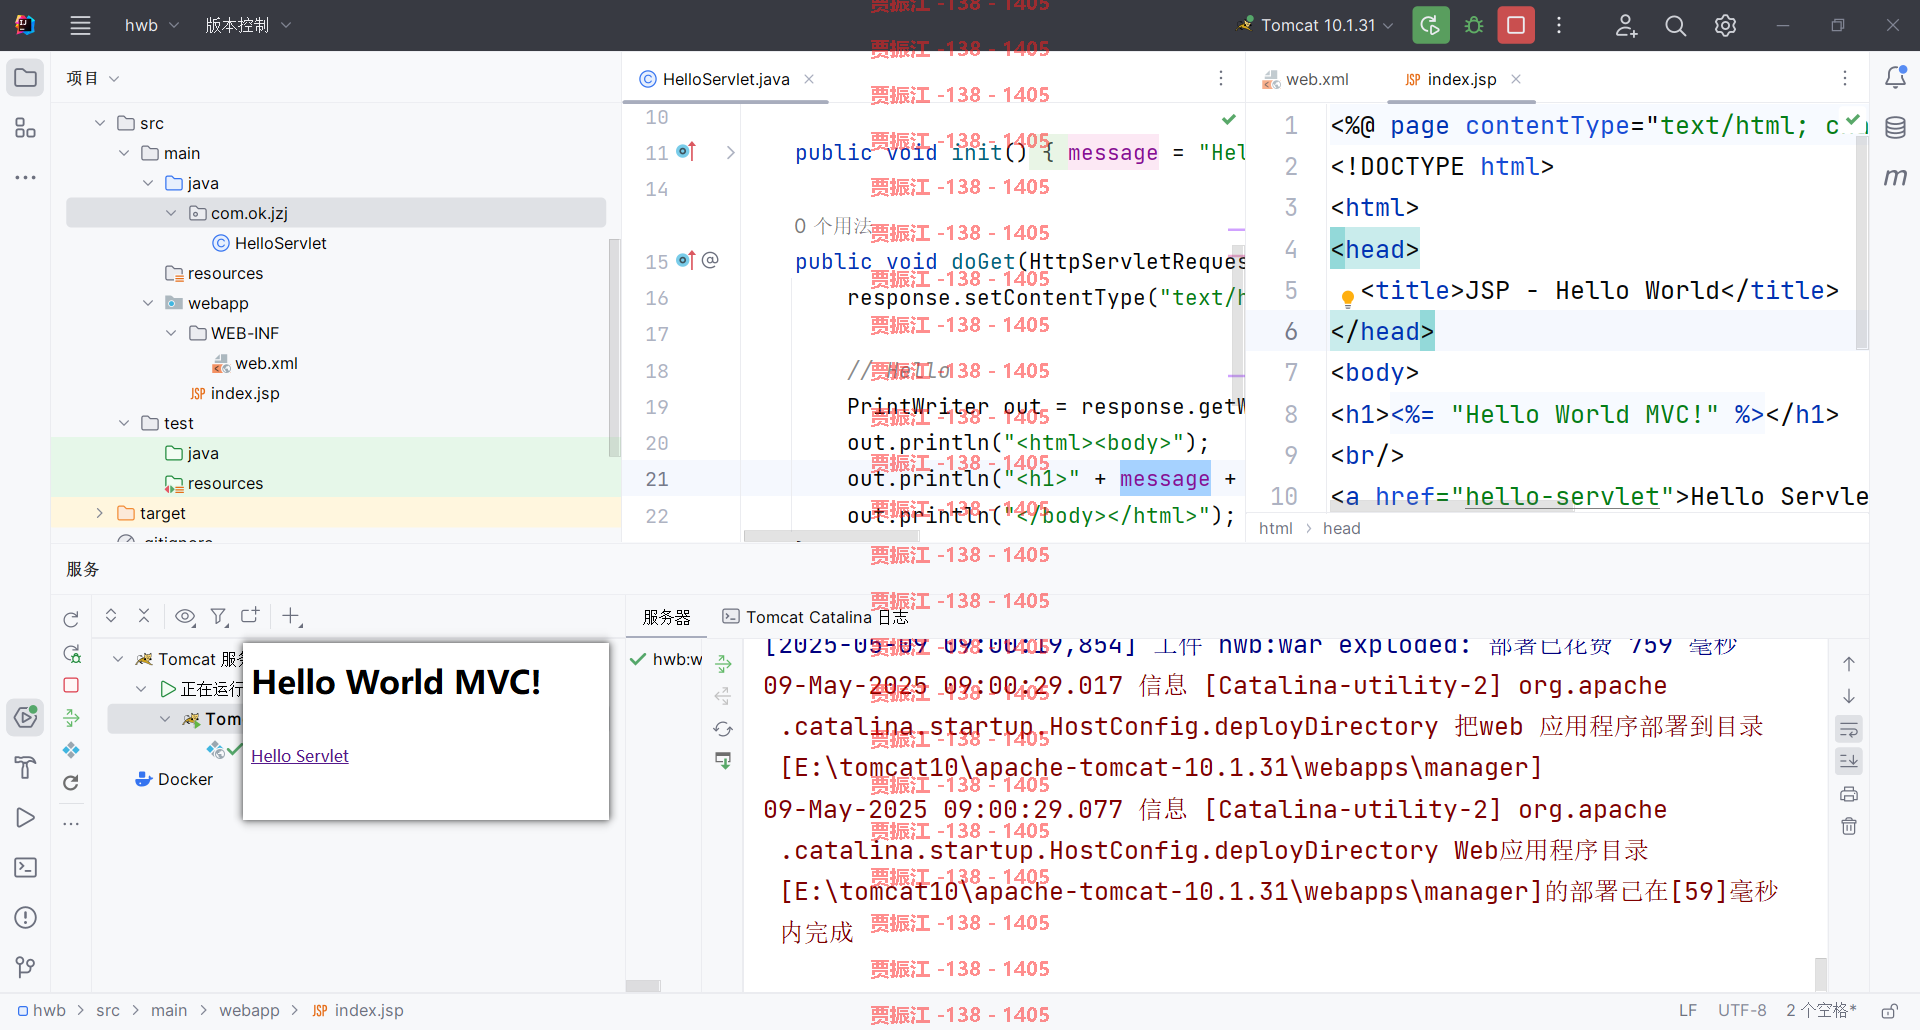Click the Rerun Tomcat green button

(x=1431, y=26)
